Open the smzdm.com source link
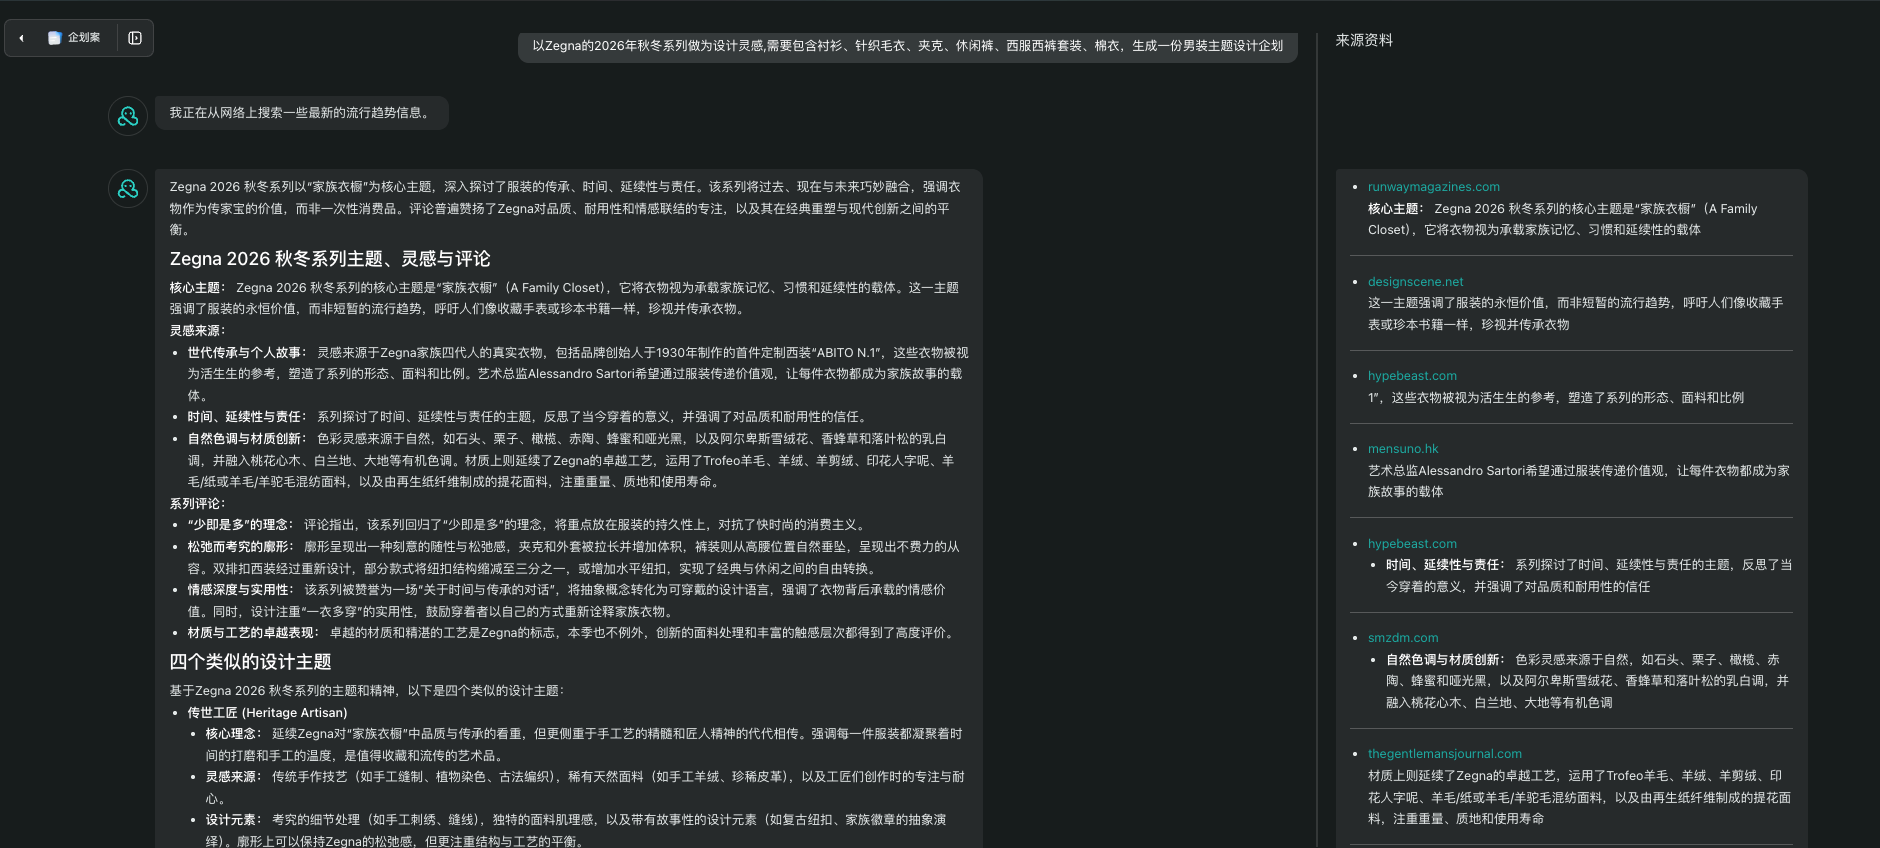The width and height of the screenshot is (1880, 848). [1403, 638]
